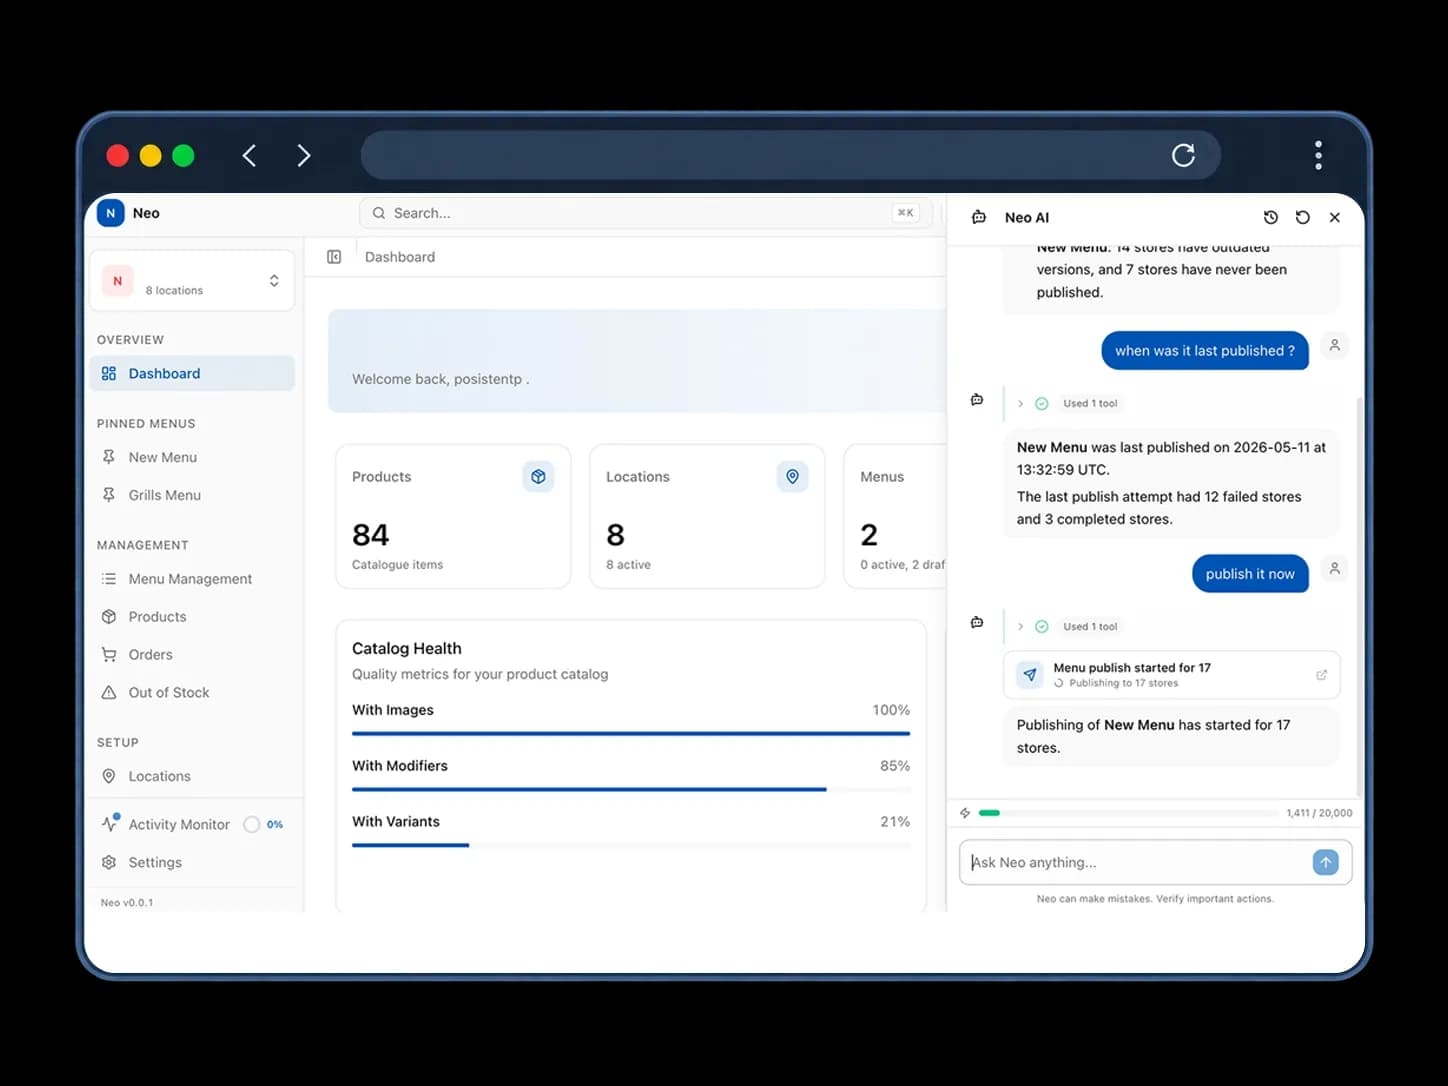
Task: Click the browser forward arrow
Action: pyautogui.click(x=304, y=155)
